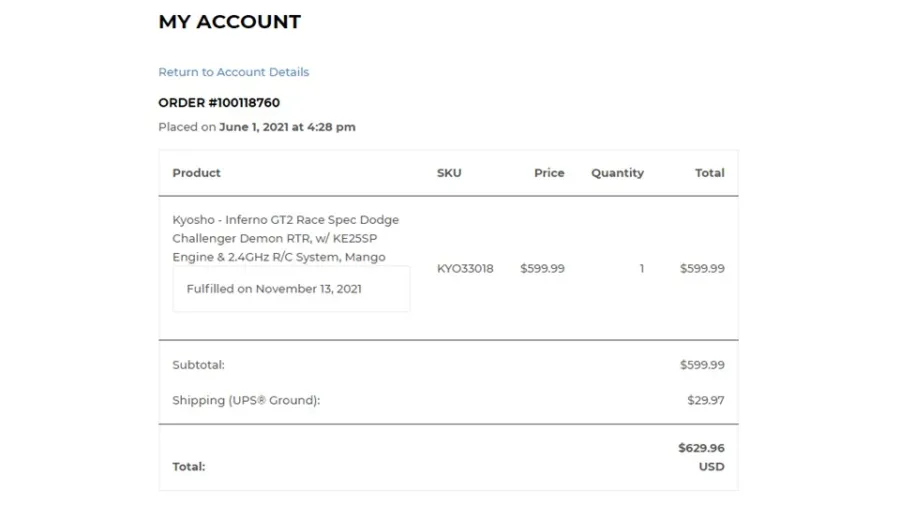Click the quantity value 1

[x=642, y=268]
